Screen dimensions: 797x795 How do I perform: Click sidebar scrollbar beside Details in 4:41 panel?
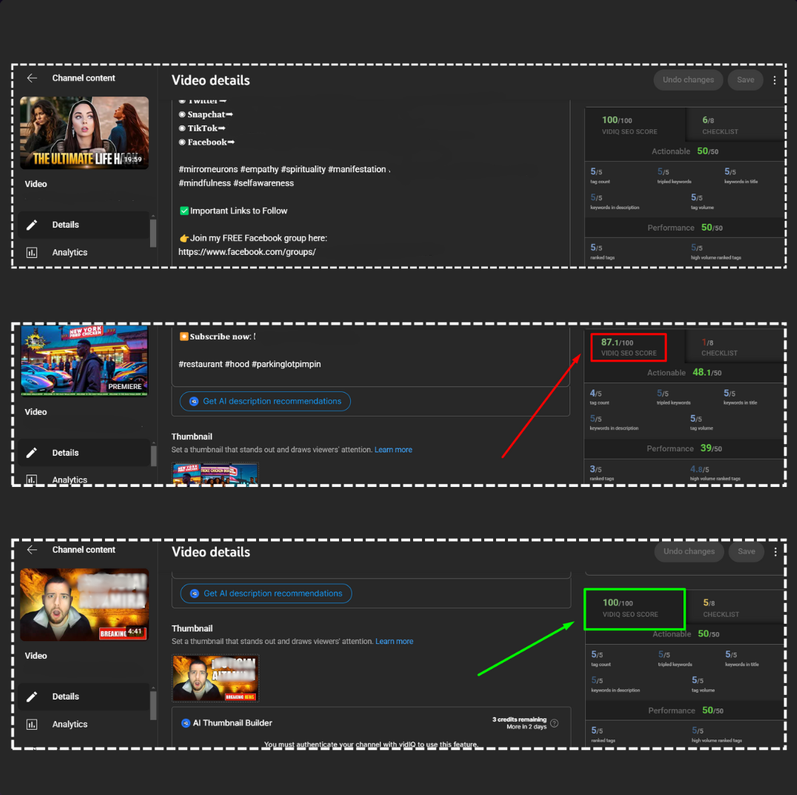click(x=153, y=705)
